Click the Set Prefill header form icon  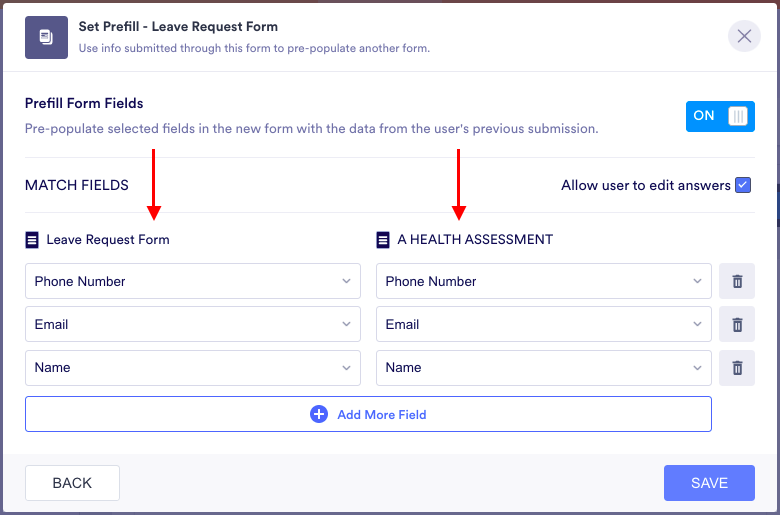46,37
